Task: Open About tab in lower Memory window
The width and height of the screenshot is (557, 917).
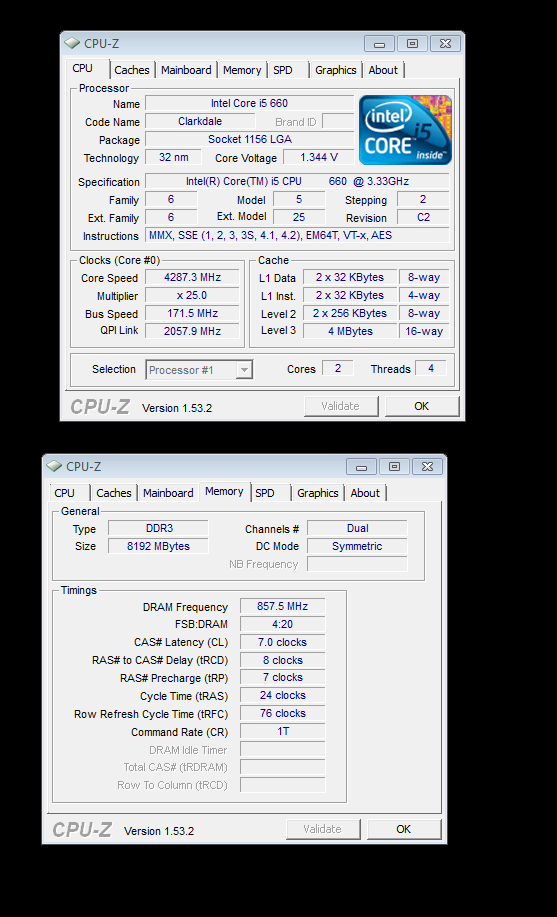Action: (x=365, y=492)
